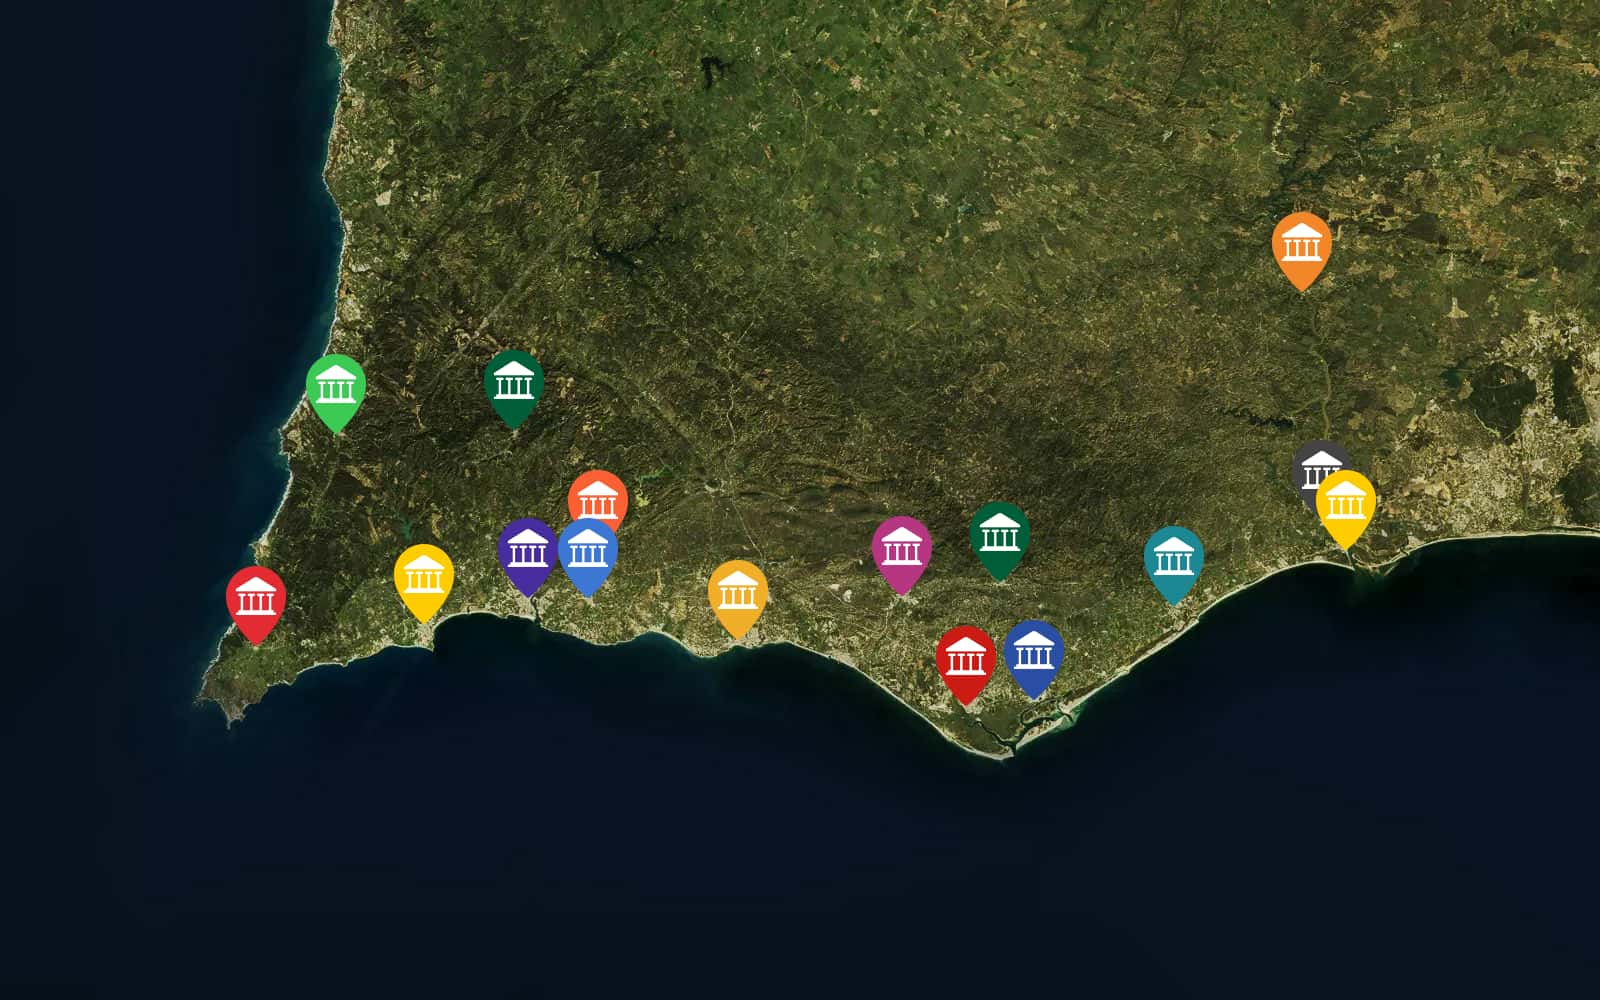Screen dimensions: 1600x1000
Task: Click the navy blue museum marker near the lagoon
Action: (1033, 653)
